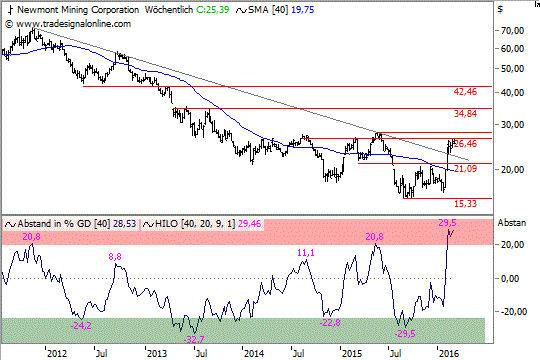Click the 11,1 indicator peak label

pos(306,253)
